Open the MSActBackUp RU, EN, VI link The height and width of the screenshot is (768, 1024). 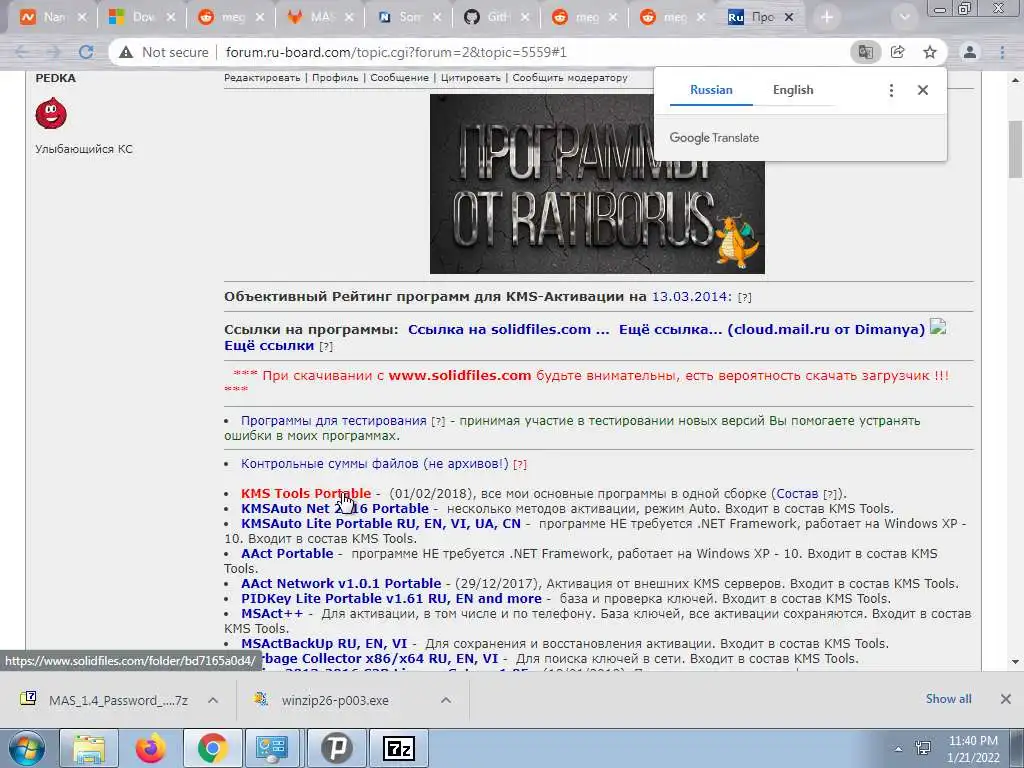tap(324, 644)
